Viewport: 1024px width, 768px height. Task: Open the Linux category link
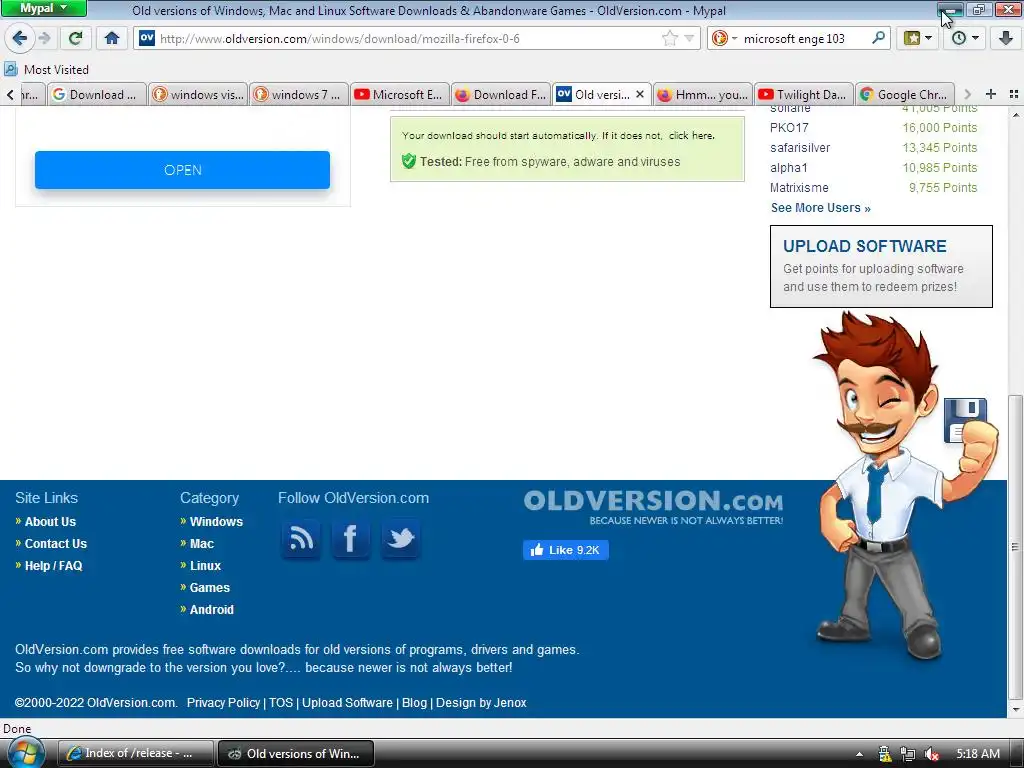[x=205, y=566]
